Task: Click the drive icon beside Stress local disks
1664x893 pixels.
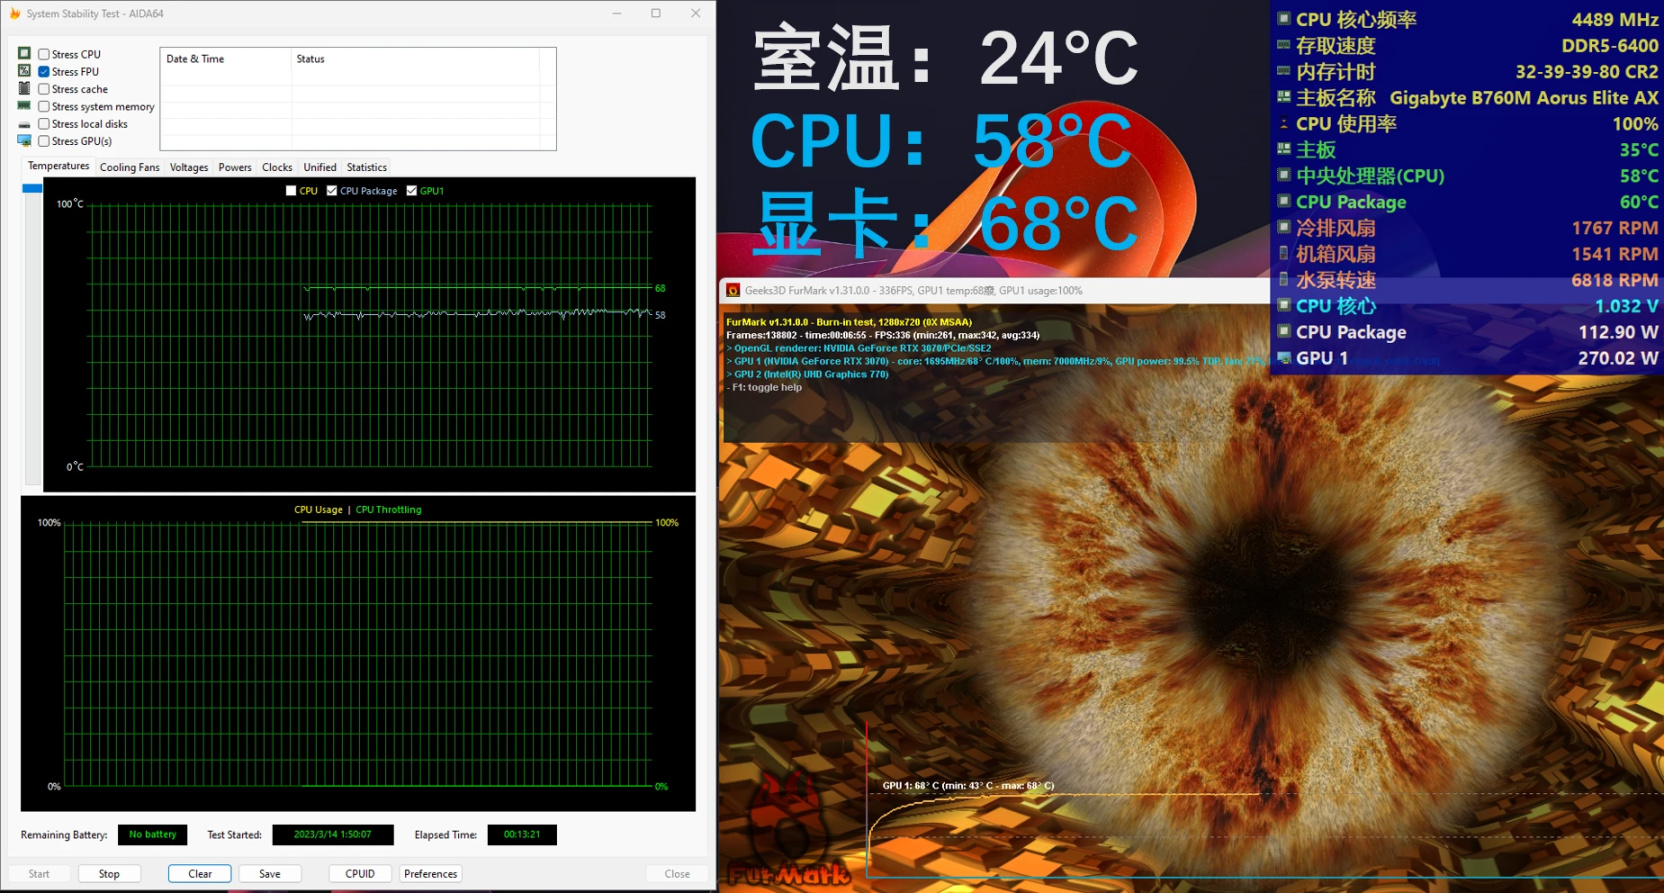Action: tap(24, 124)
